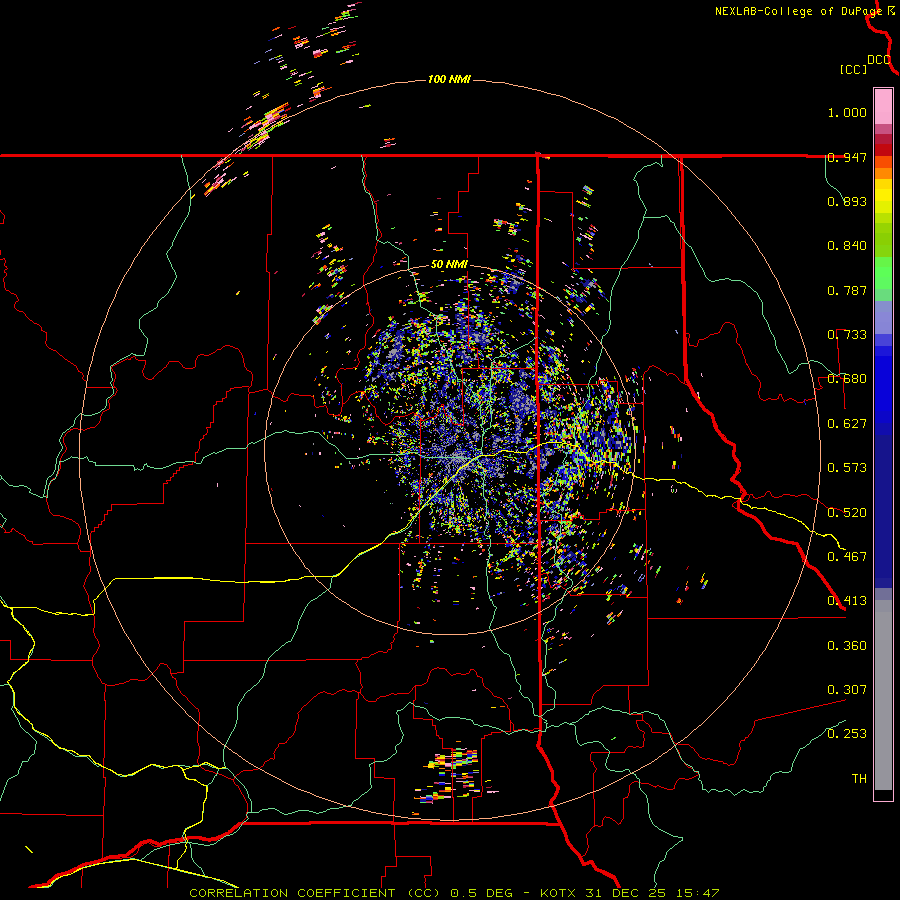Image resolution: width=900 pixels, height=900 pixels.
Task: Click the 1.000 value on the scale
Action: 847,112
